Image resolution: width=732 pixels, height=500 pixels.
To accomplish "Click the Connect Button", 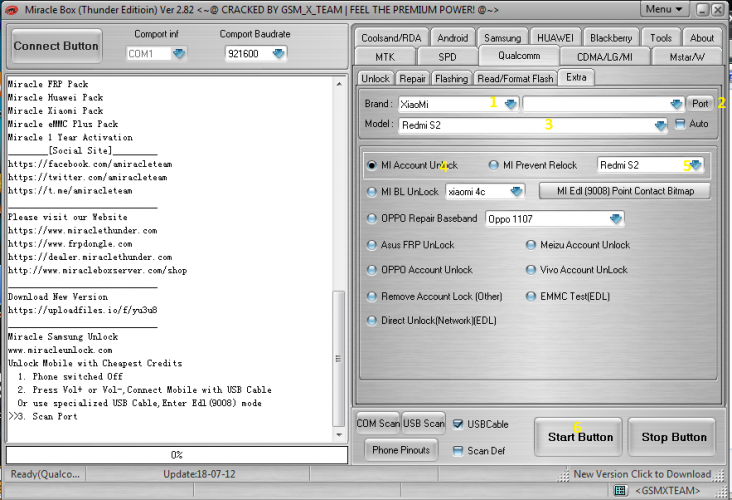I will (56, 46).
